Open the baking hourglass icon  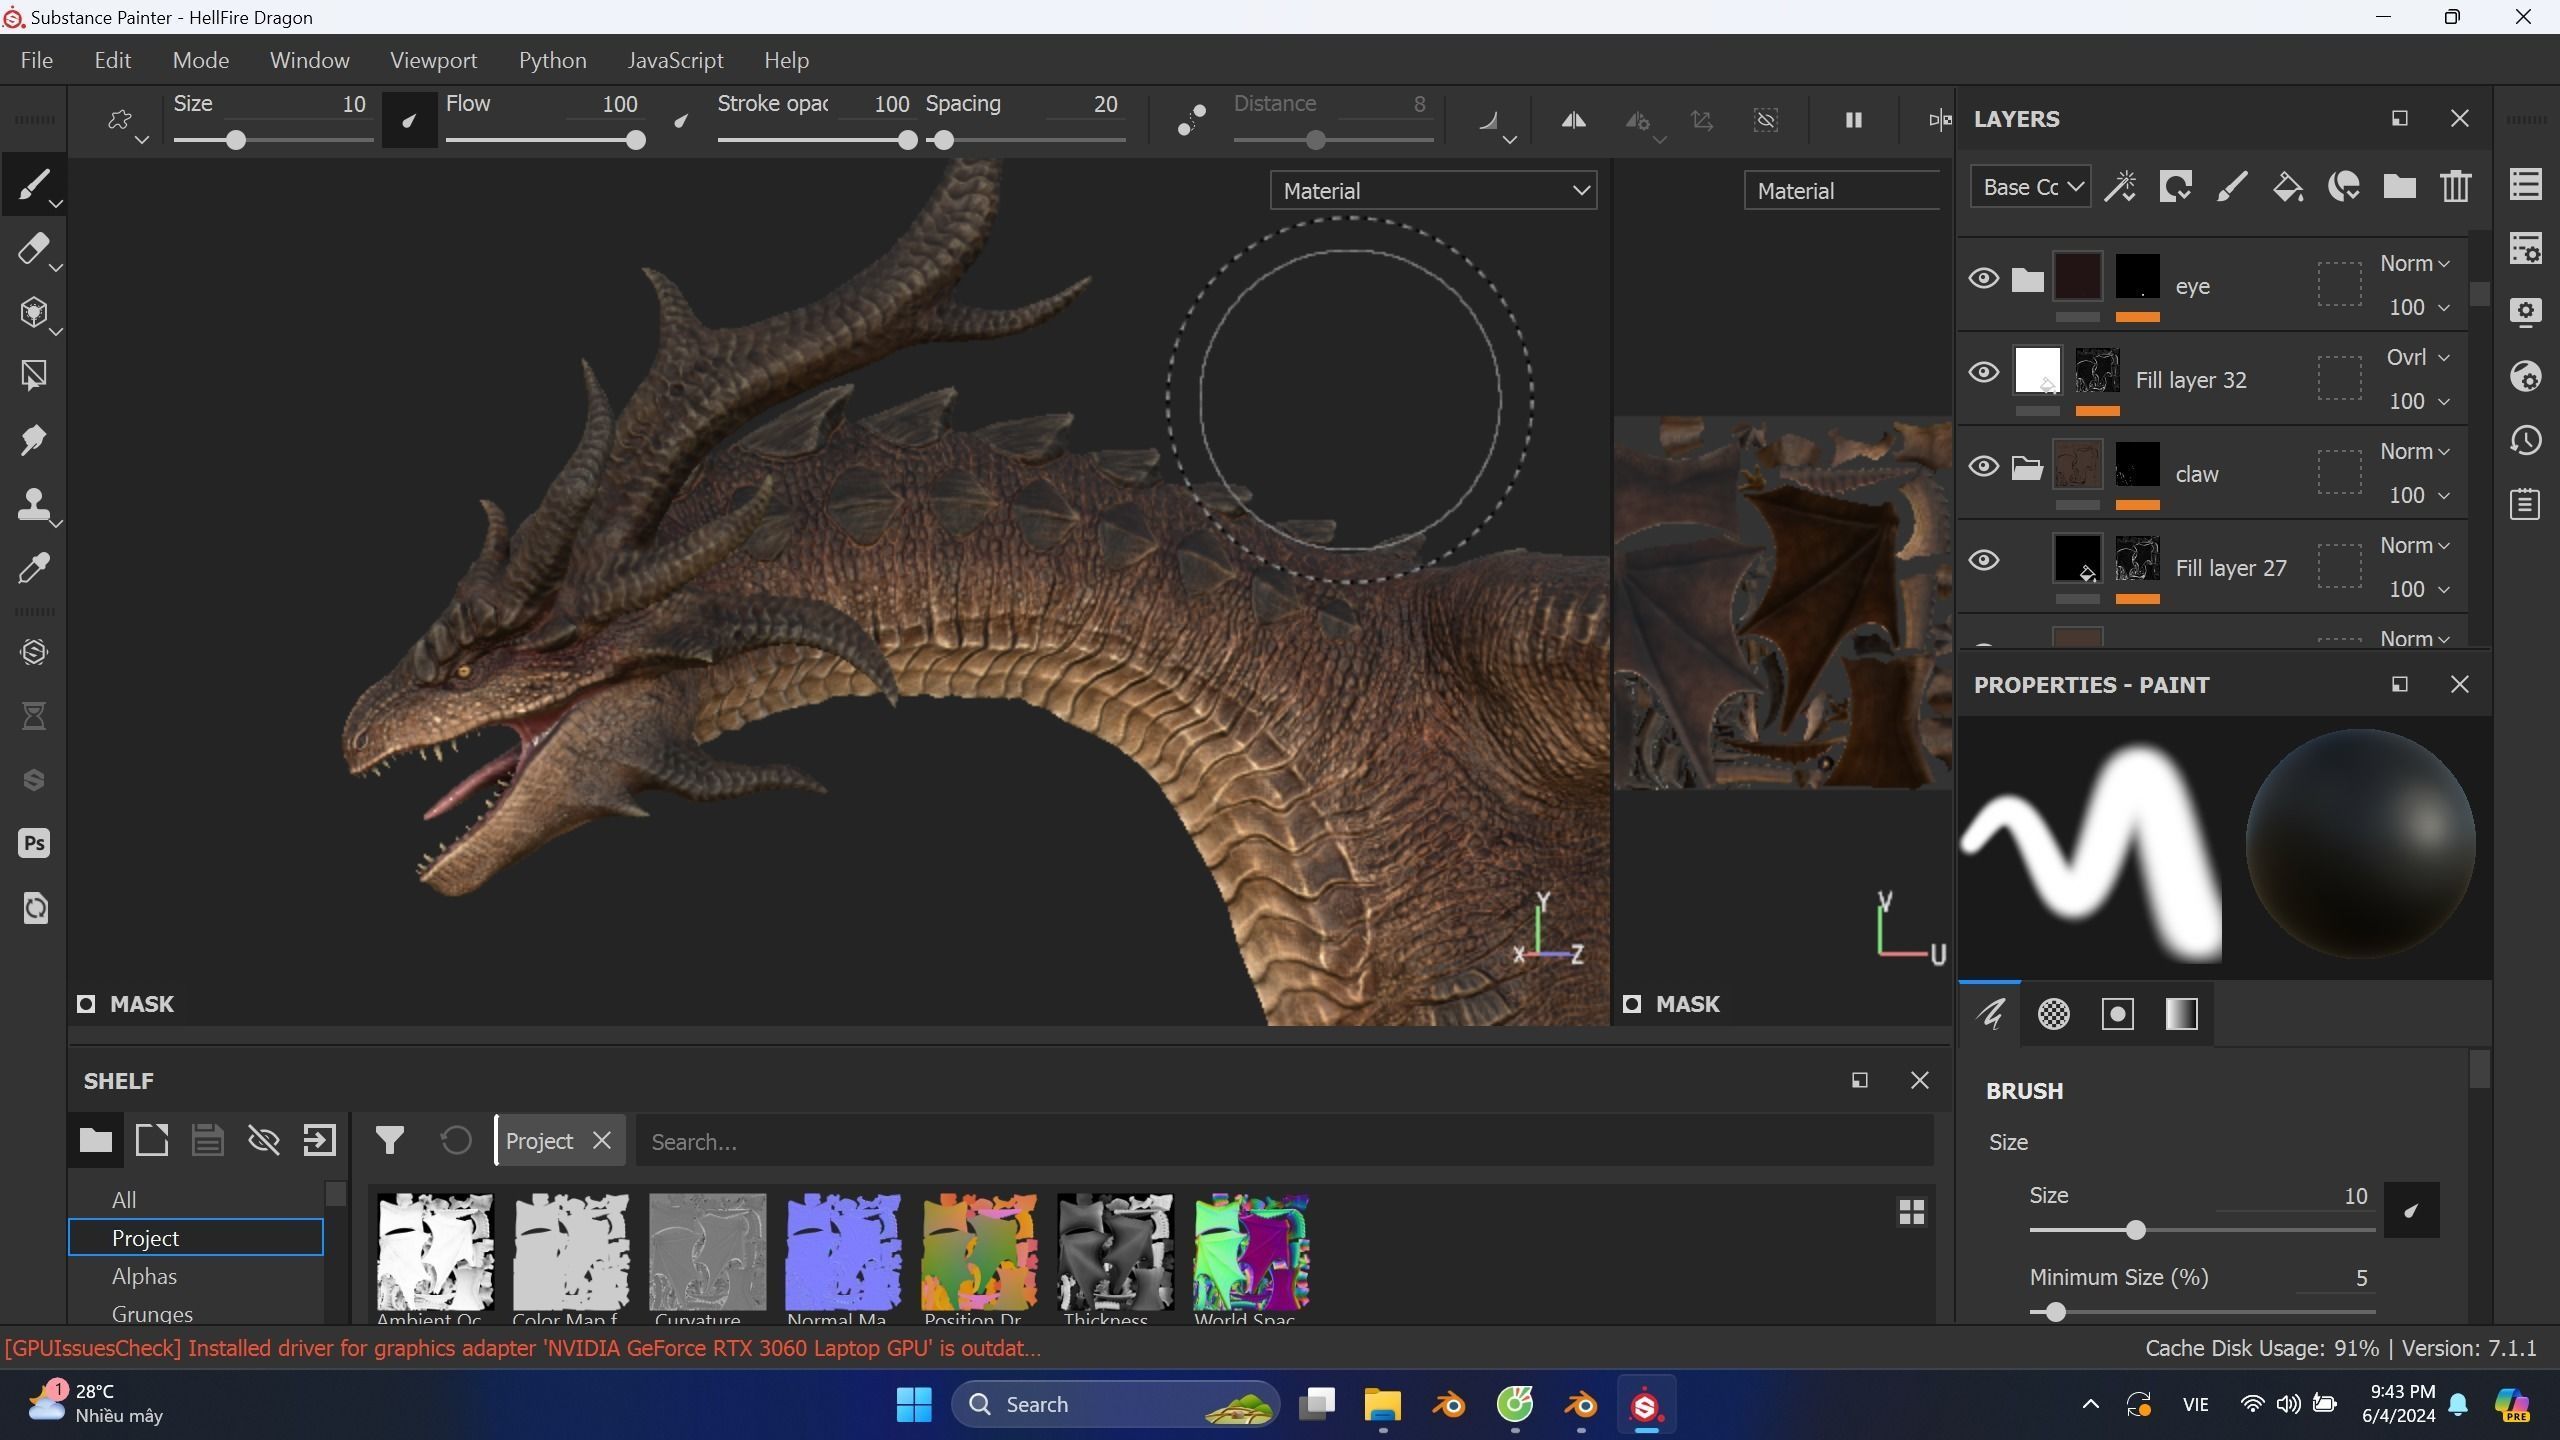33,716
